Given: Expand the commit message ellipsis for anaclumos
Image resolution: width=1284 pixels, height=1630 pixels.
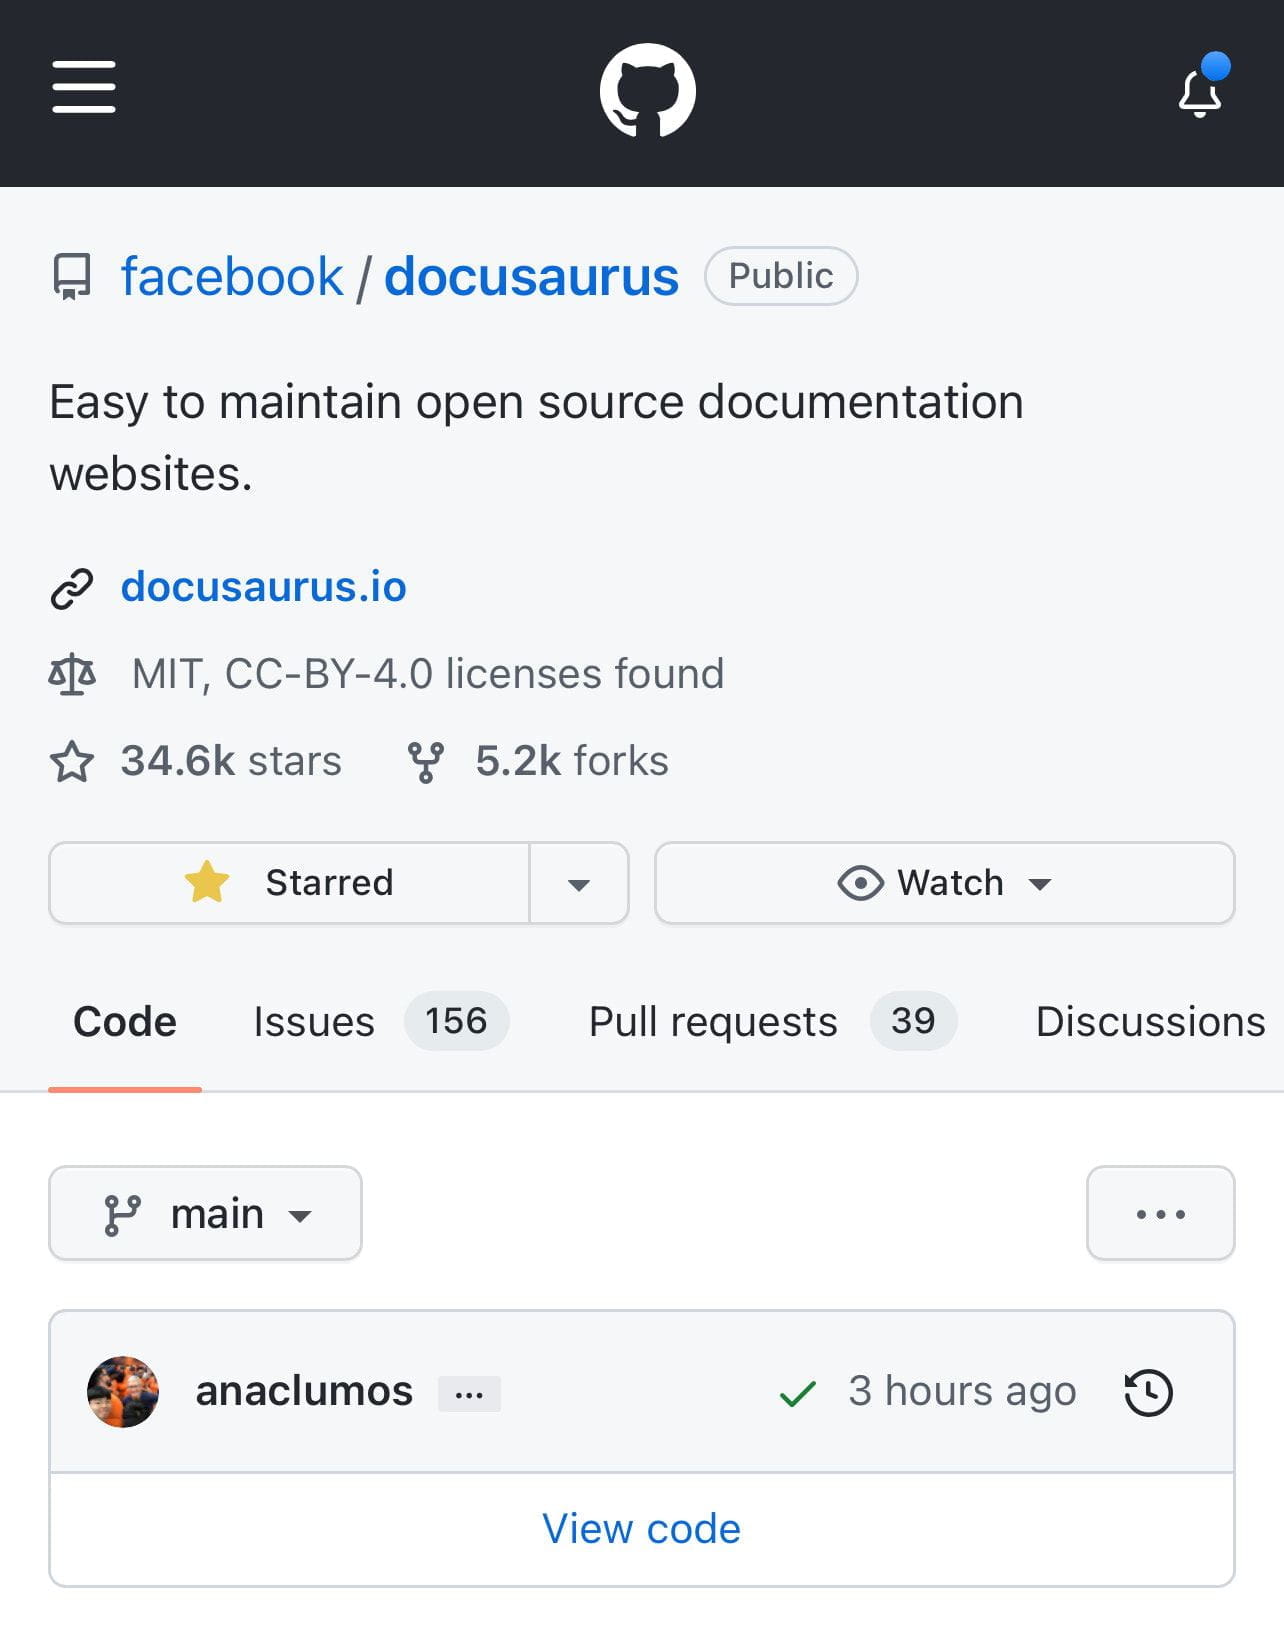Looking at the screenshot, I should (469, 1393).
